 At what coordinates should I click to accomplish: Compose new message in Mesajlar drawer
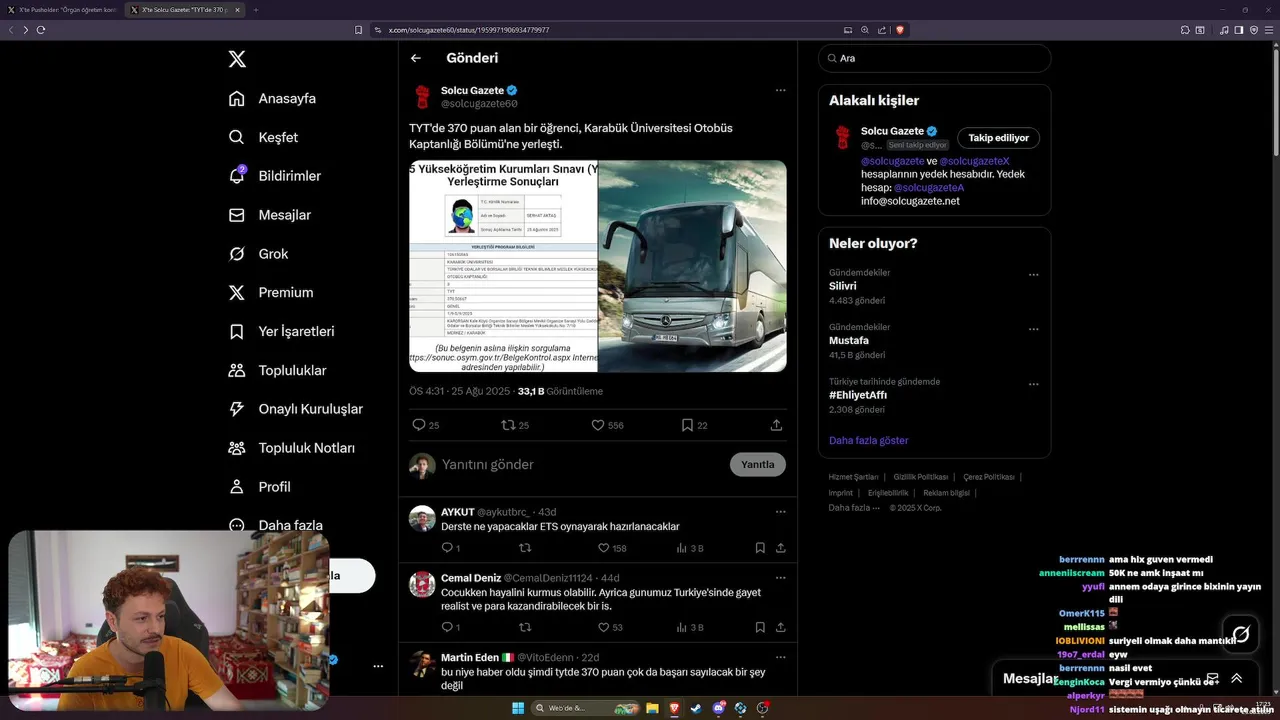[1211, 678]
